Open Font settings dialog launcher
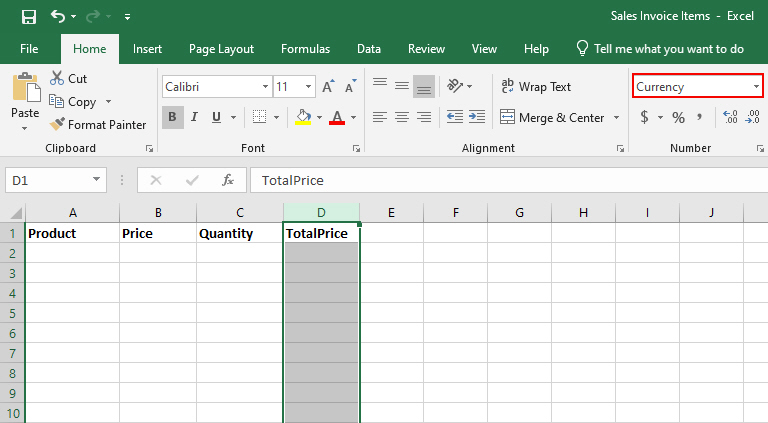Image resolution: width=768 pixels, height=423 pixels. [x=356, y=149]
